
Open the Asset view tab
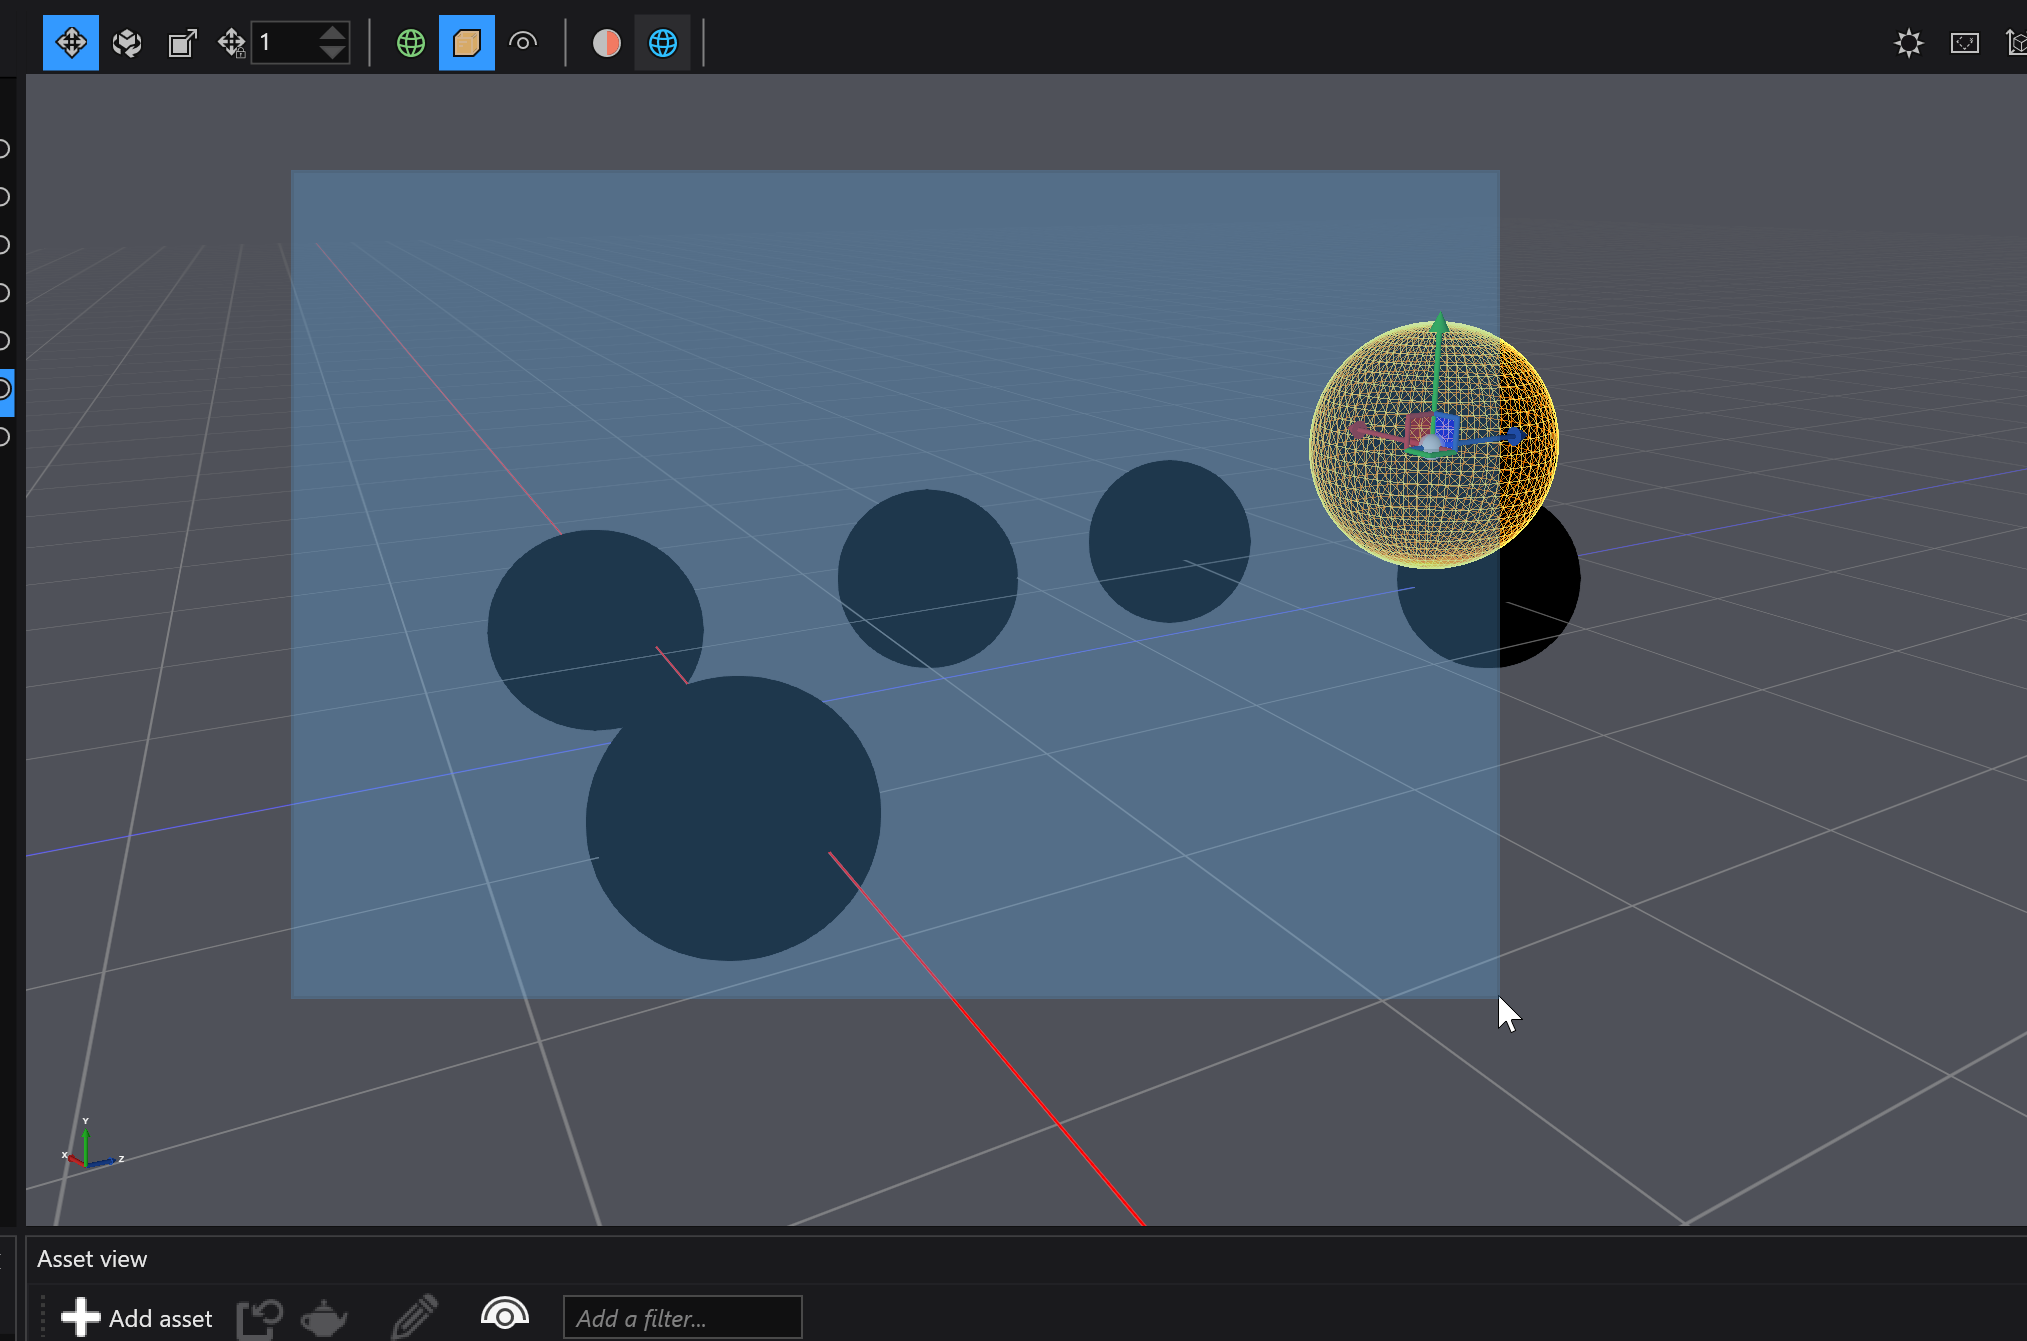(x=92, y=1259)
